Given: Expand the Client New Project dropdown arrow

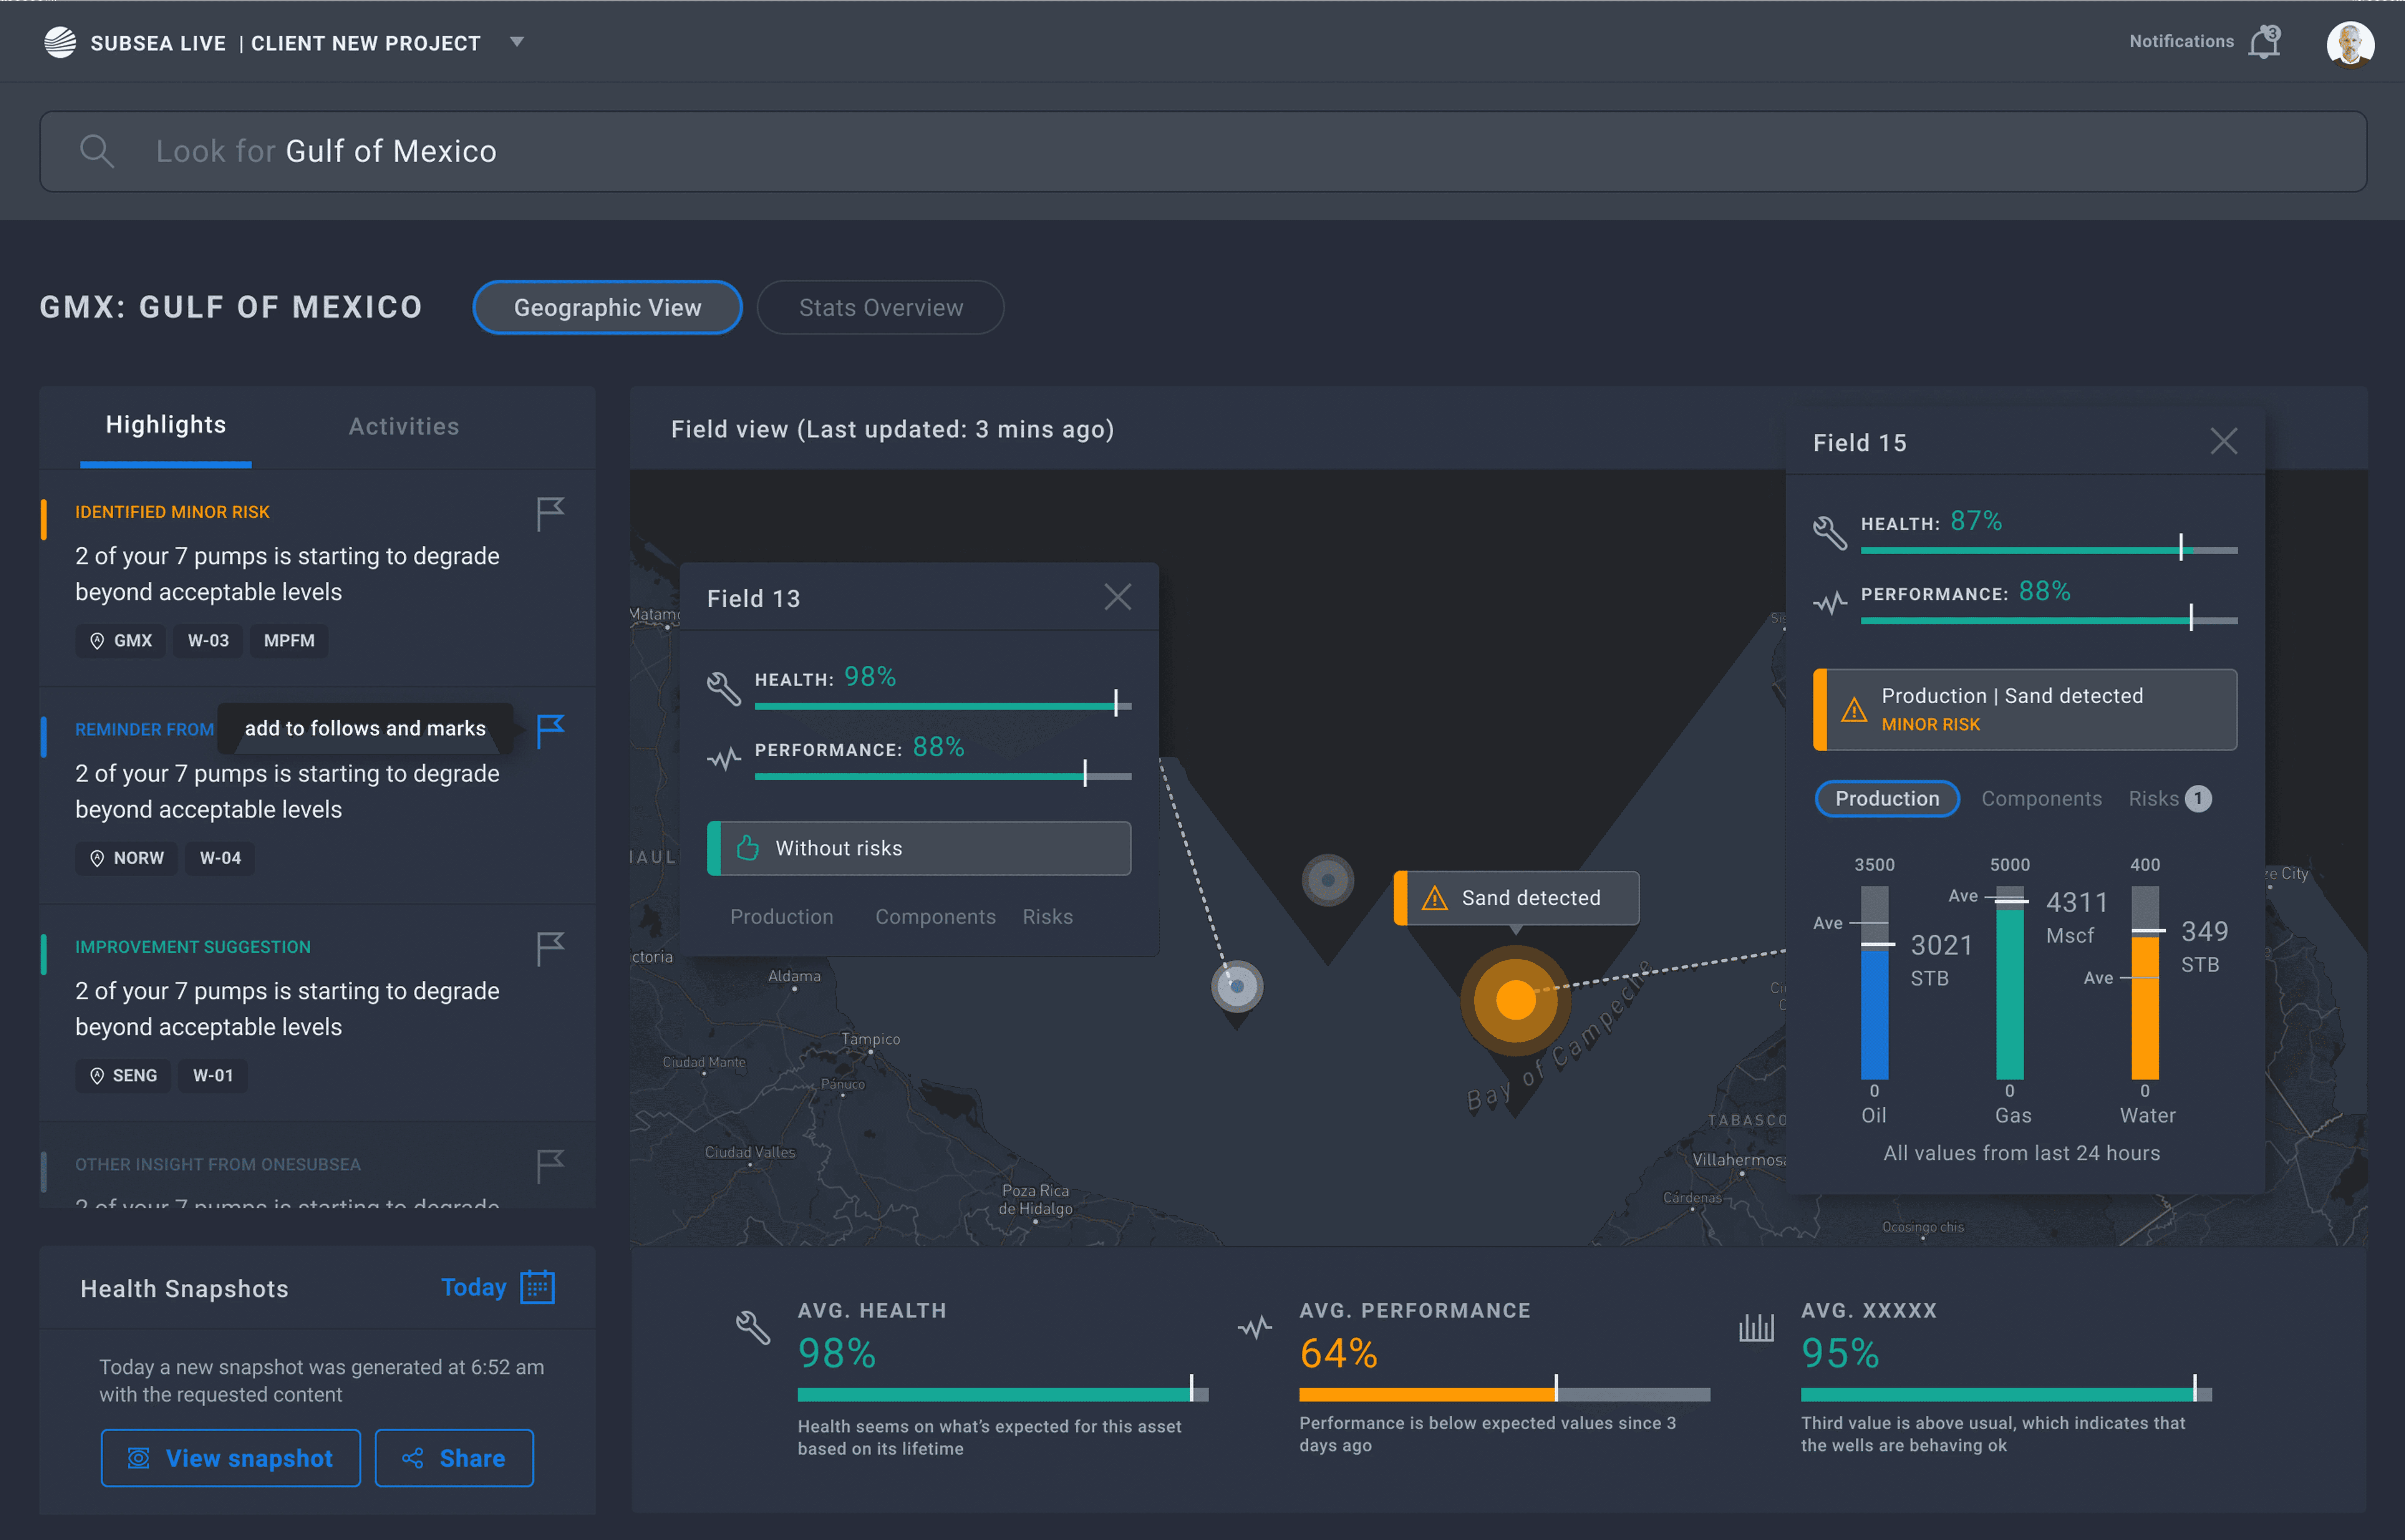Looking at the screenshot, I should pos(517,42).
